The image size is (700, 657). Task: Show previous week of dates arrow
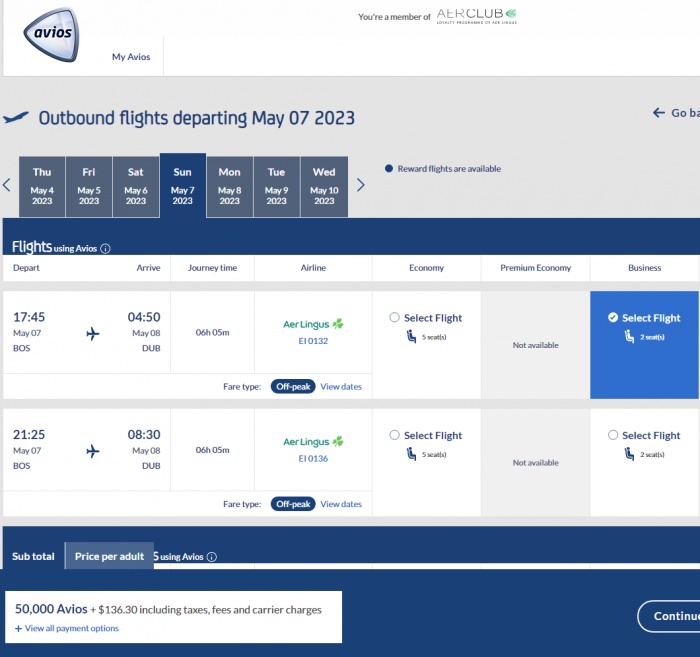[7, 185]
